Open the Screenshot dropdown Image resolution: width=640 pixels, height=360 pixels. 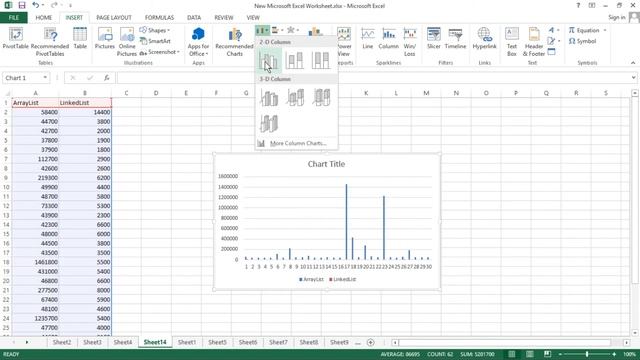(x=160, y=52)
